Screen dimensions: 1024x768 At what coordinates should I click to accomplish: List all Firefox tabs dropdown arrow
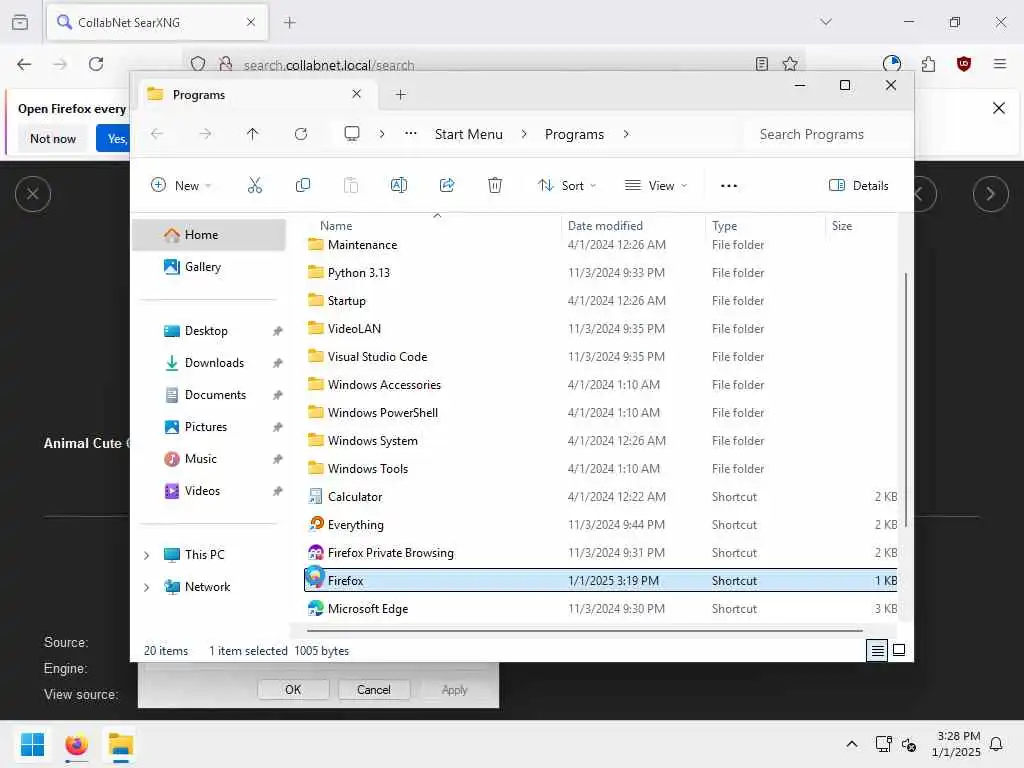(826, 22)
